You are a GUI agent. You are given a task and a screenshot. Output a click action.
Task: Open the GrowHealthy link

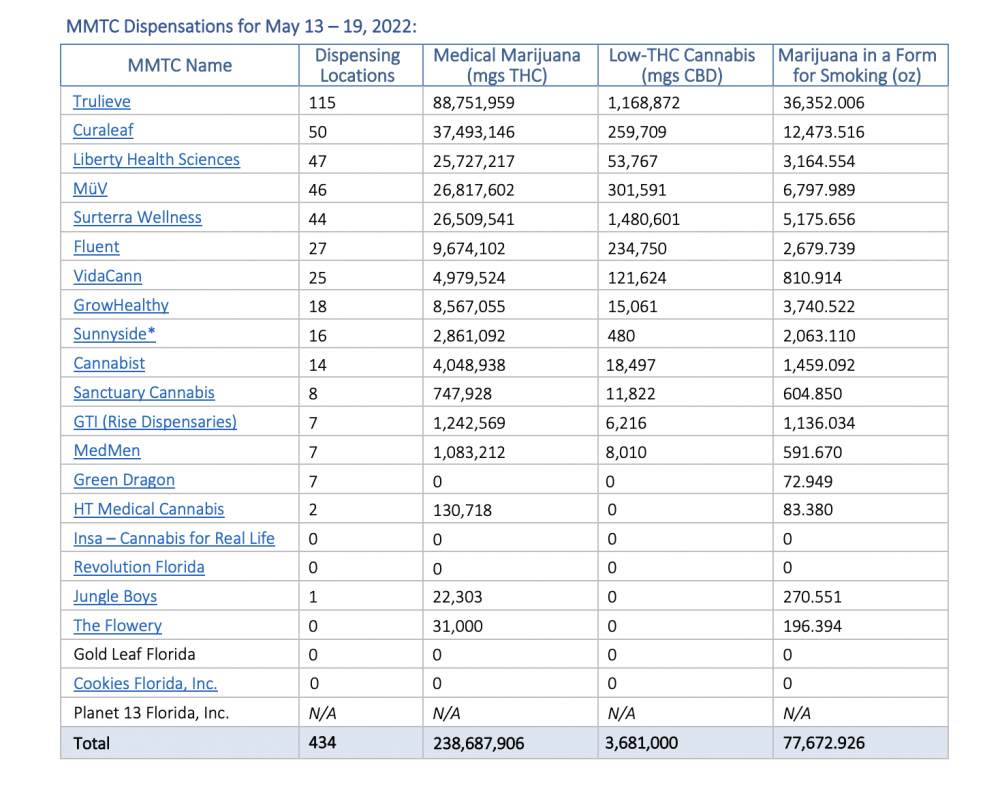121,305
